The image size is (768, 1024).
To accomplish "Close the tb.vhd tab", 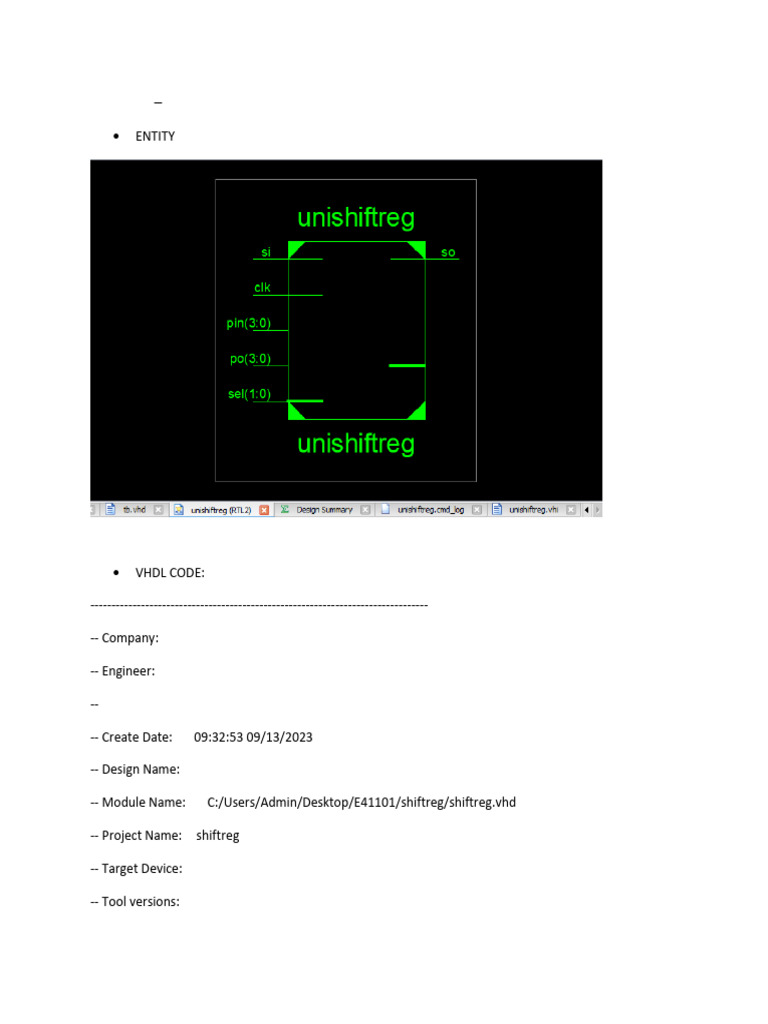I will [x=158, y=510].
